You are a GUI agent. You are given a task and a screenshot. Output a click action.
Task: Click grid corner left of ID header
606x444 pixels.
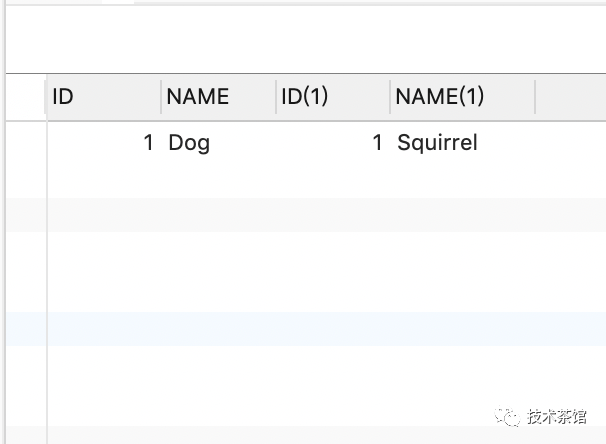click(26, 97)
